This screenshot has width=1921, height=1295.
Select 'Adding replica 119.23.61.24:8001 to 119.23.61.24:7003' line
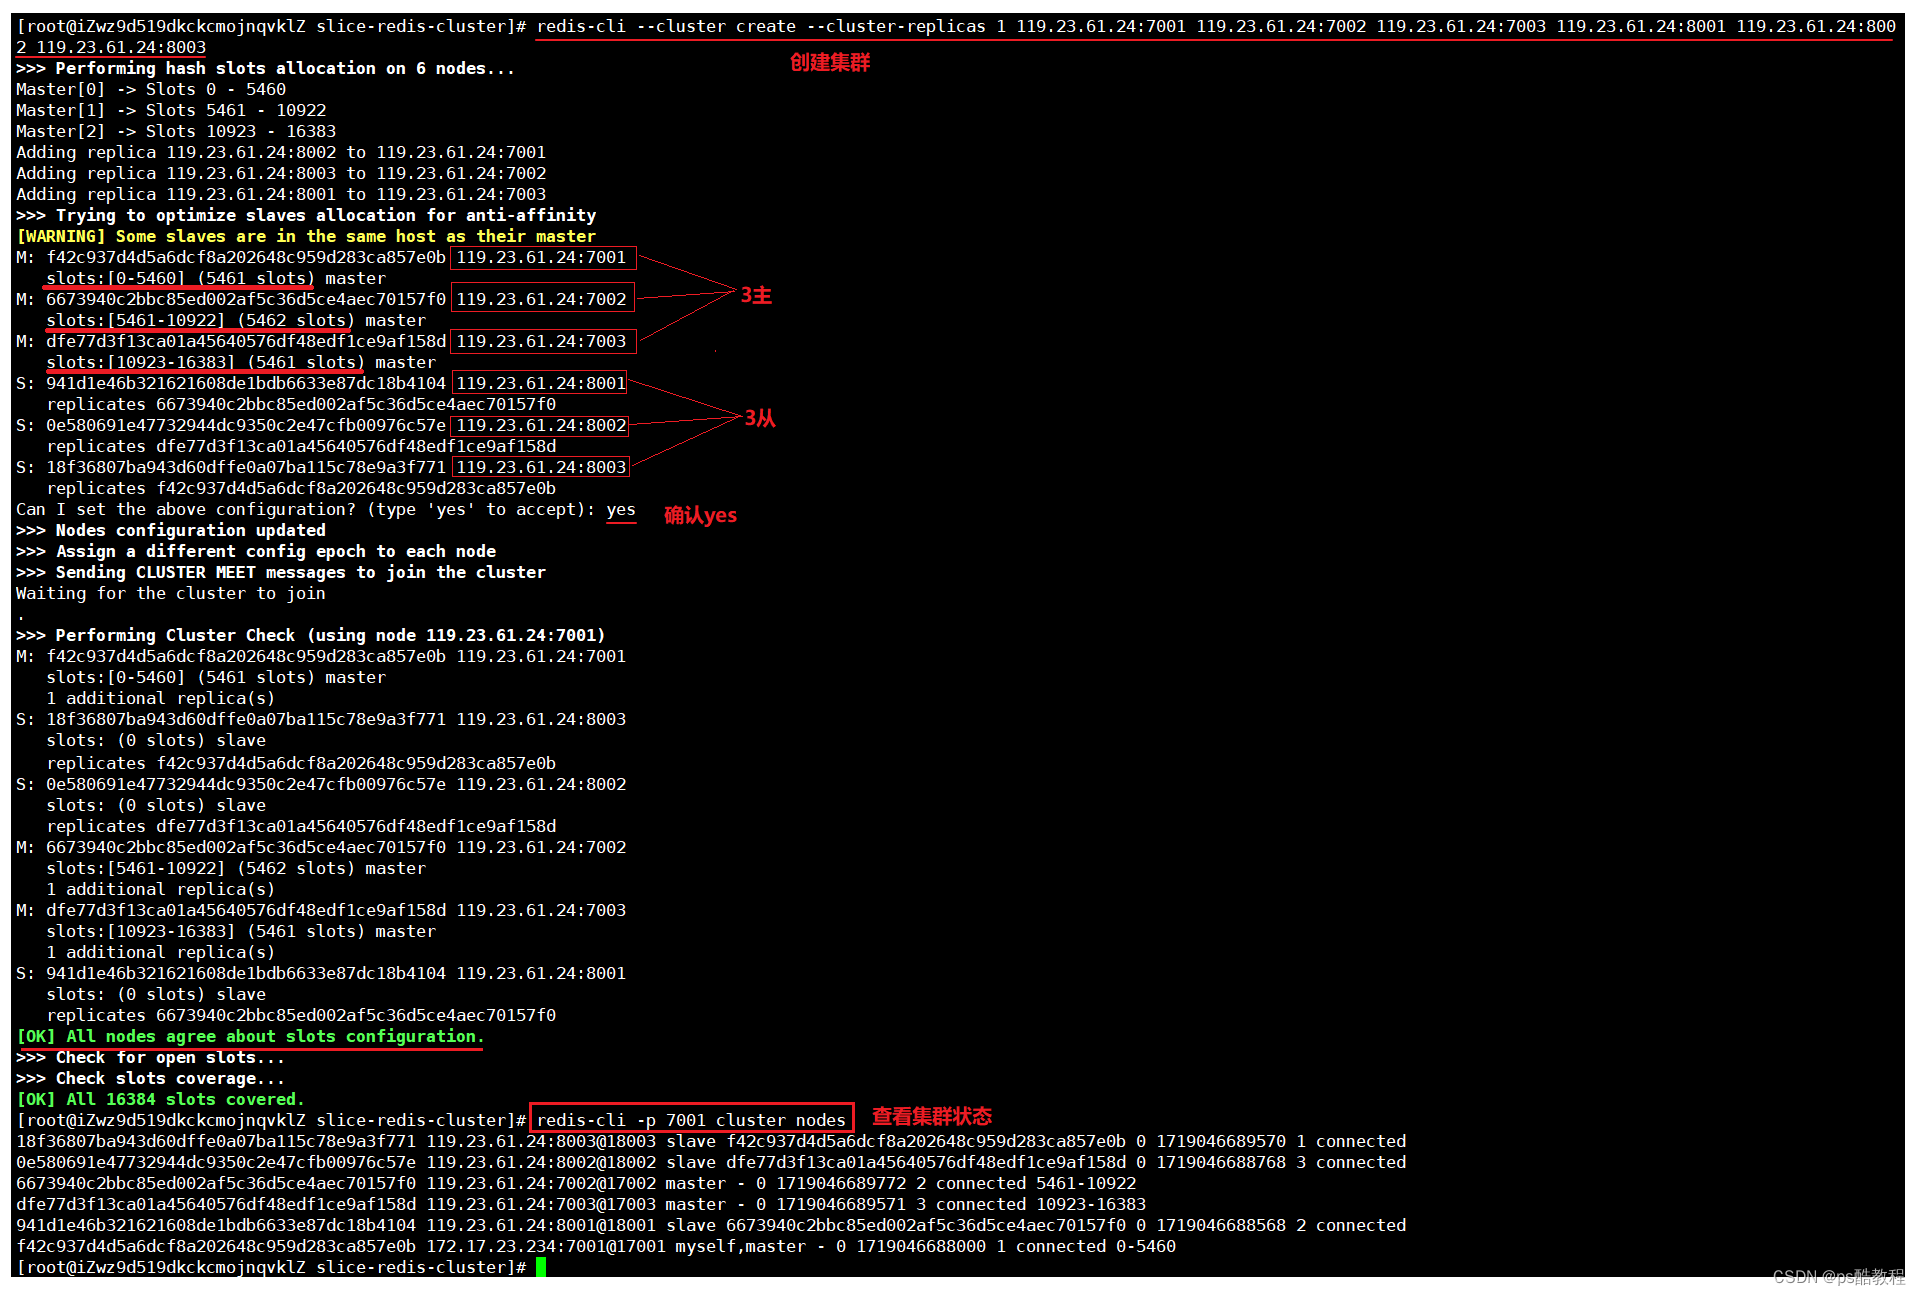281,194
